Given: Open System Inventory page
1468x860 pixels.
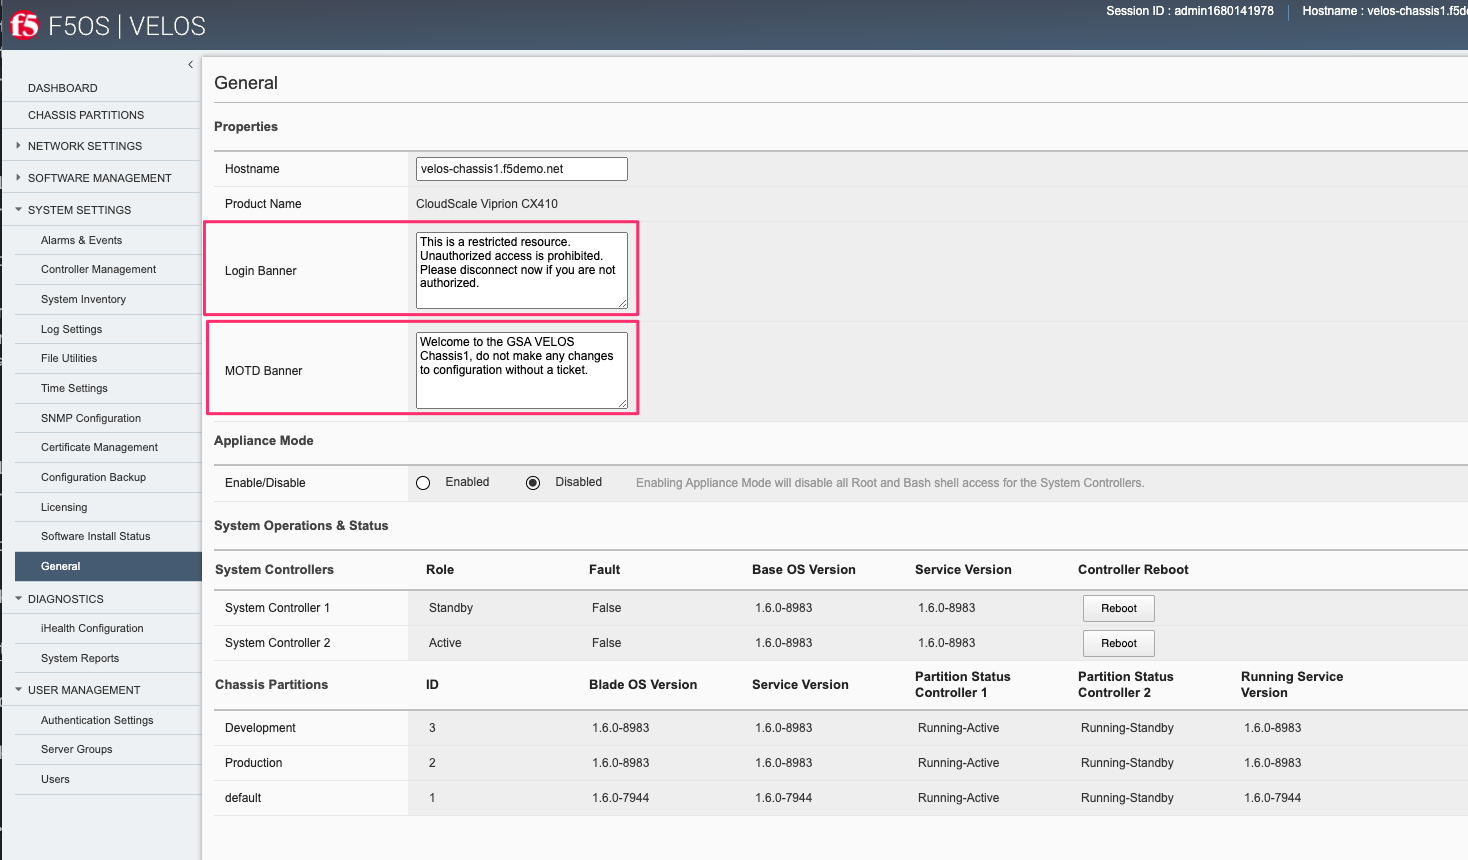Looking at the screenshot, I should coord(83,299).
